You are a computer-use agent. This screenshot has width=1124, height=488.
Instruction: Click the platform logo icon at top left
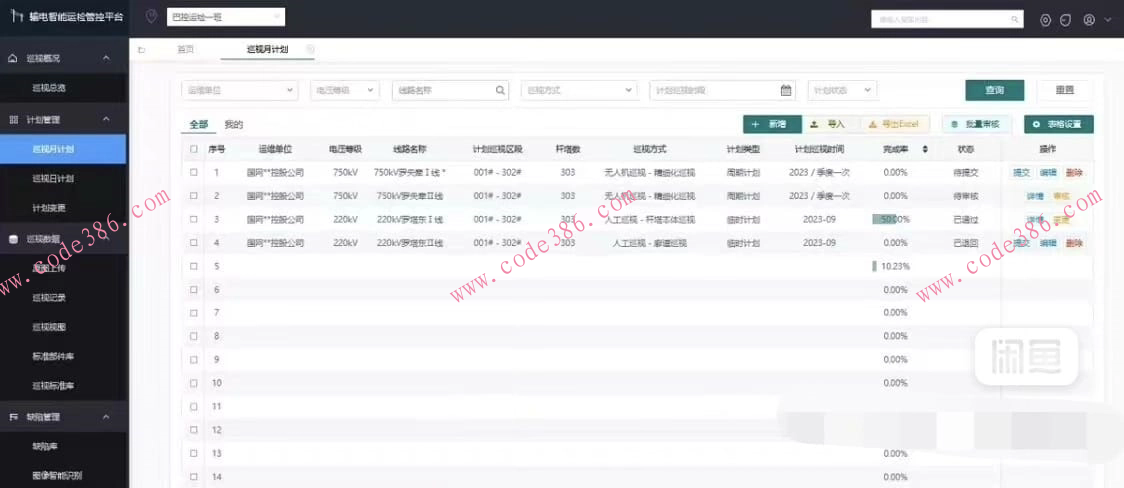(17, 16)
